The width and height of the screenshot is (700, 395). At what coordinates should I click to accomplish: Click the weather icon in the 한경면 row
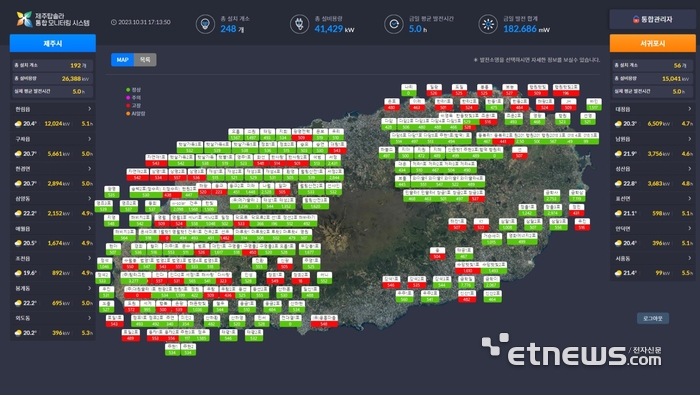[x=18, y=183]
